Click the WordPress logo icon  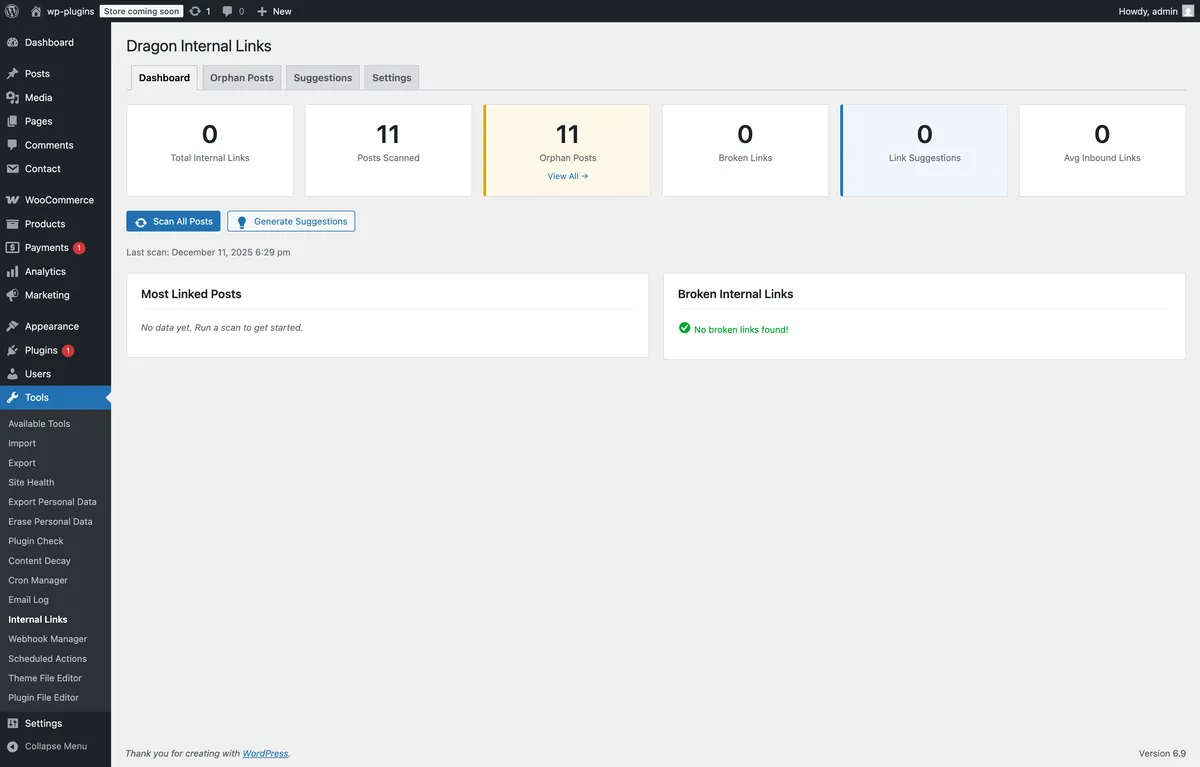coord(12,11)
